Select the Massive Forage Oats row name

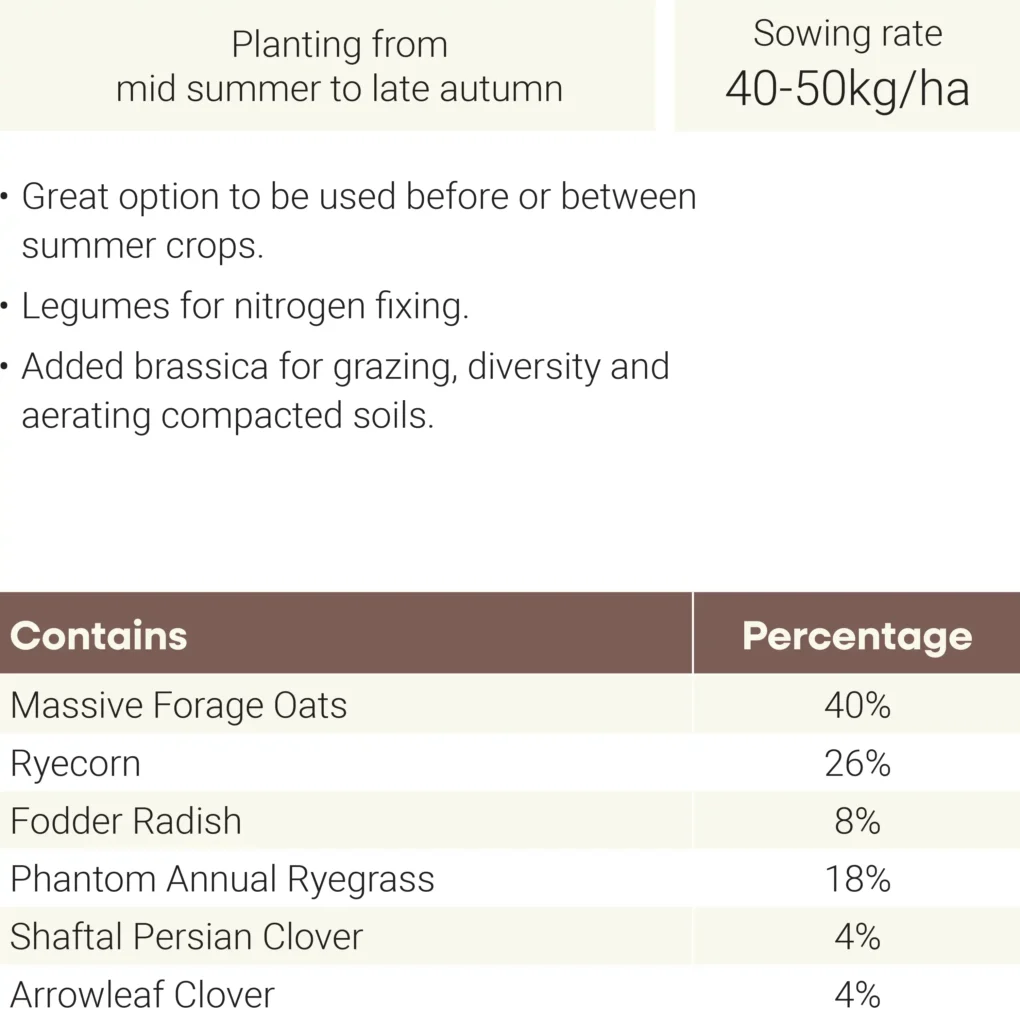(179, 706)
